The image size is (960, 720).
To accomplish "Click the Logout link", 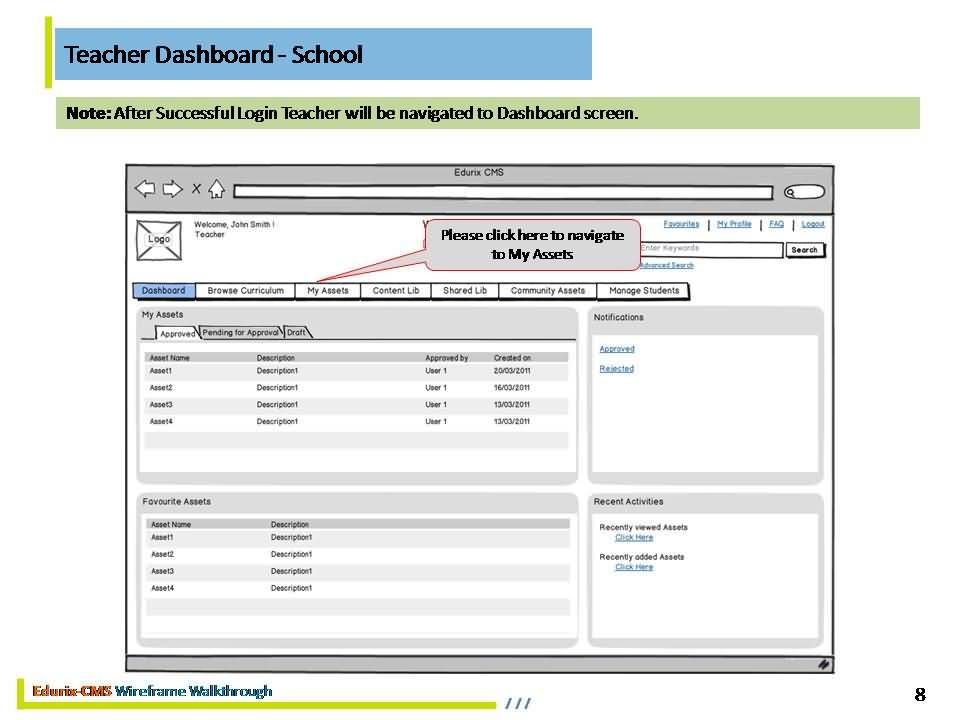I will 813,224.
